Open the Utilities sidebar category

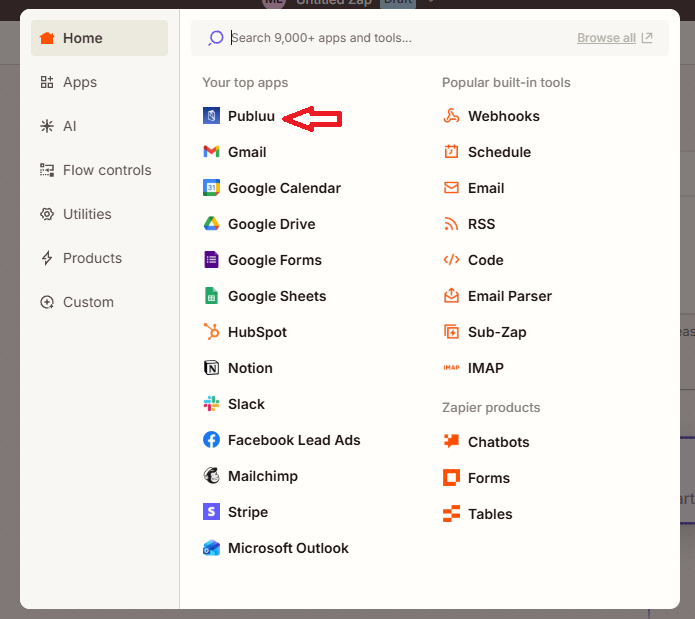point(99,214)
